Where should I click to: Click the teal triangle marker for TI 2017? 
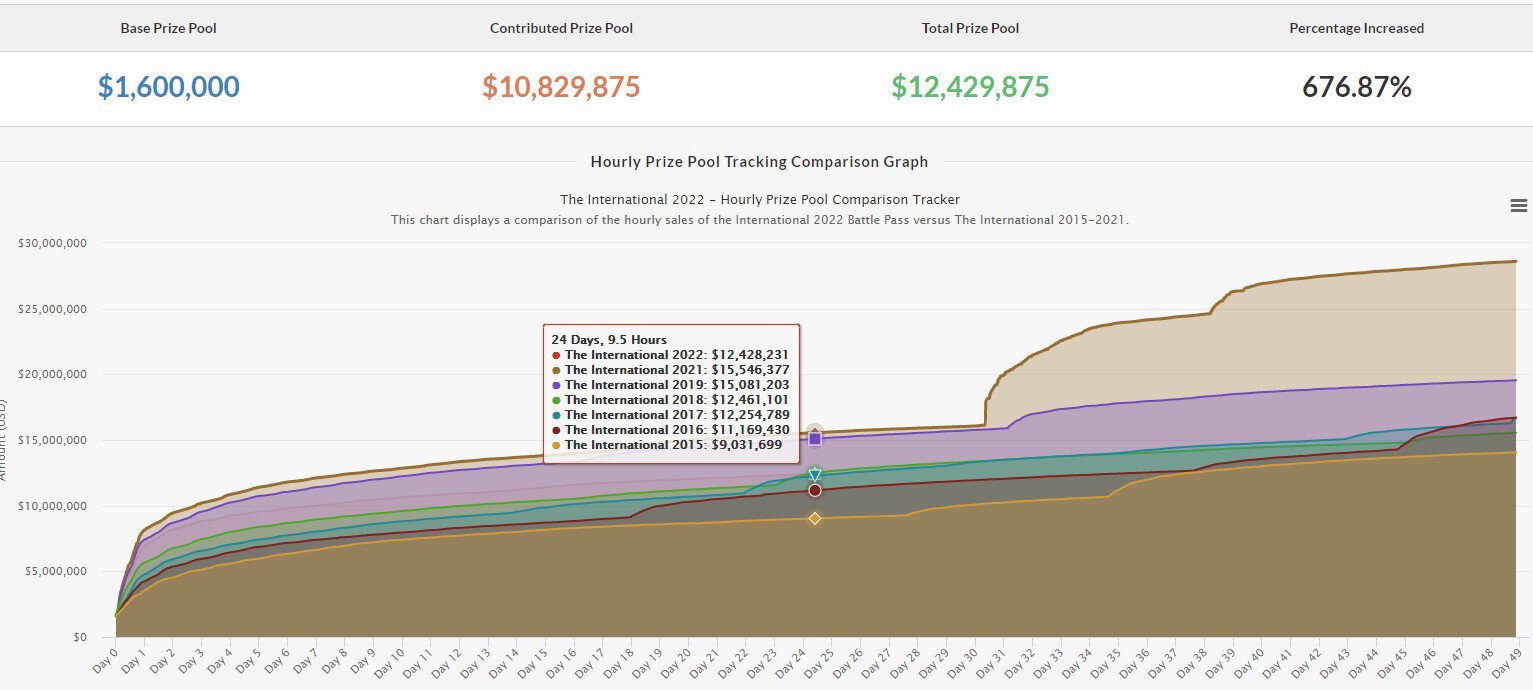tap(815, 475)
